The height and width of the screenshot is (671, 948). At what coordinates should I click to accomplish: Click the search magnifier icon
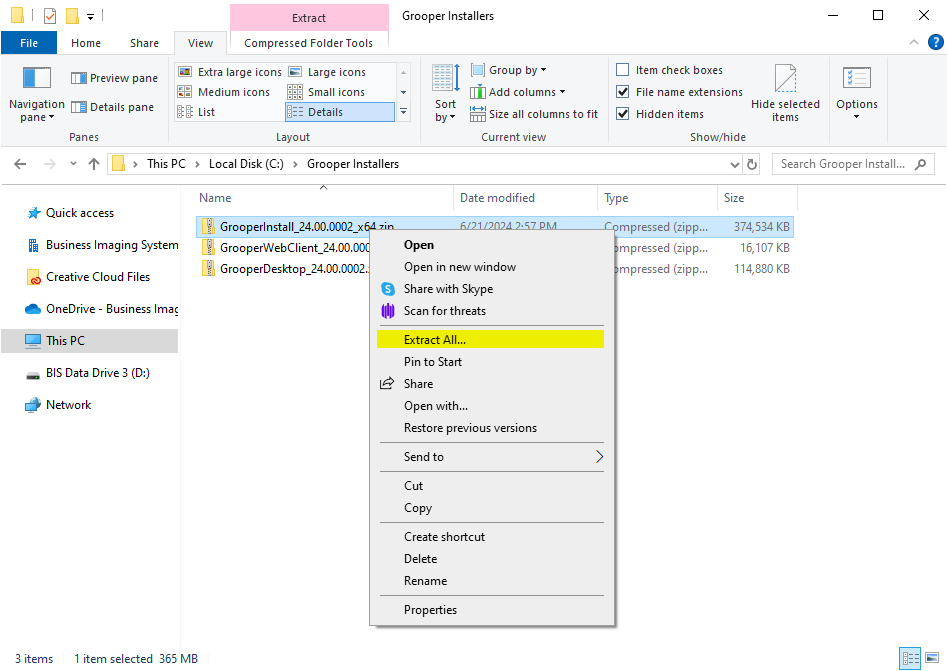(920, 164)
